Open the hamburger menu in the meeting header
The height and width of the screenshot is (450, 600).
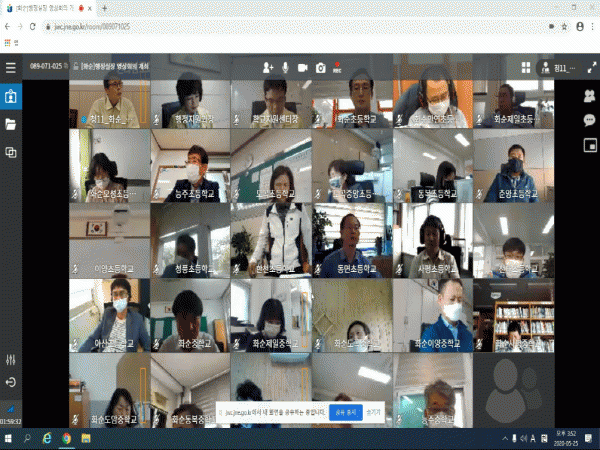click(x=11, y=67)
